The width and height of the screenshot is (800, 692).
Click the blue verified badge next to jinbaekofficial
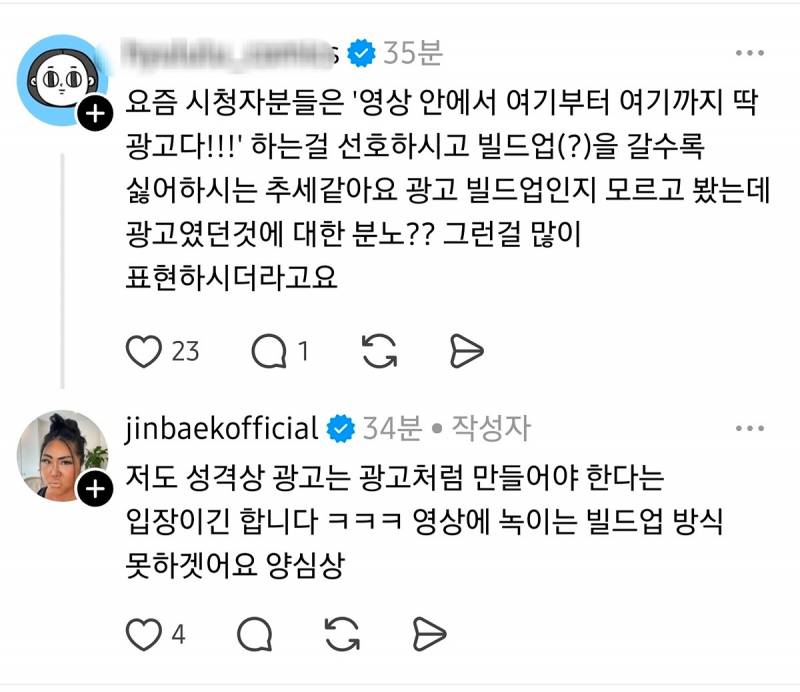tap(340, 426)
